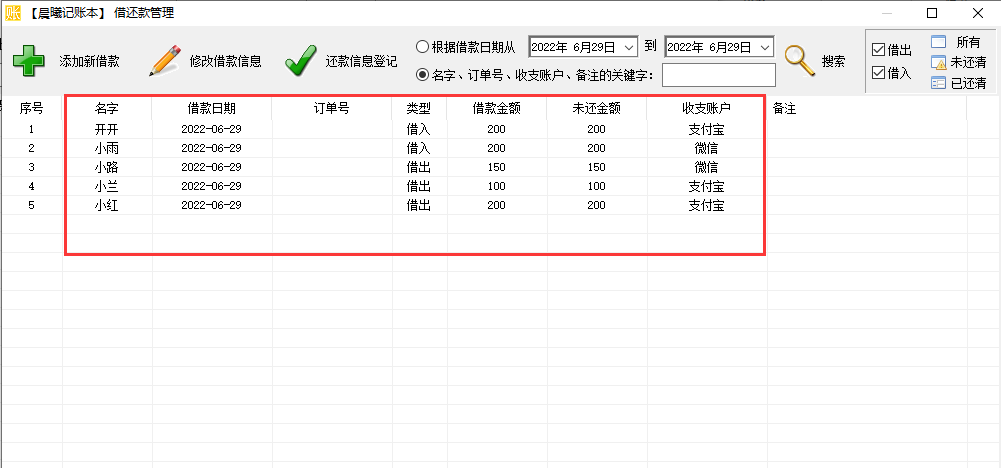Click 借出 type in 小红's row

419,206
